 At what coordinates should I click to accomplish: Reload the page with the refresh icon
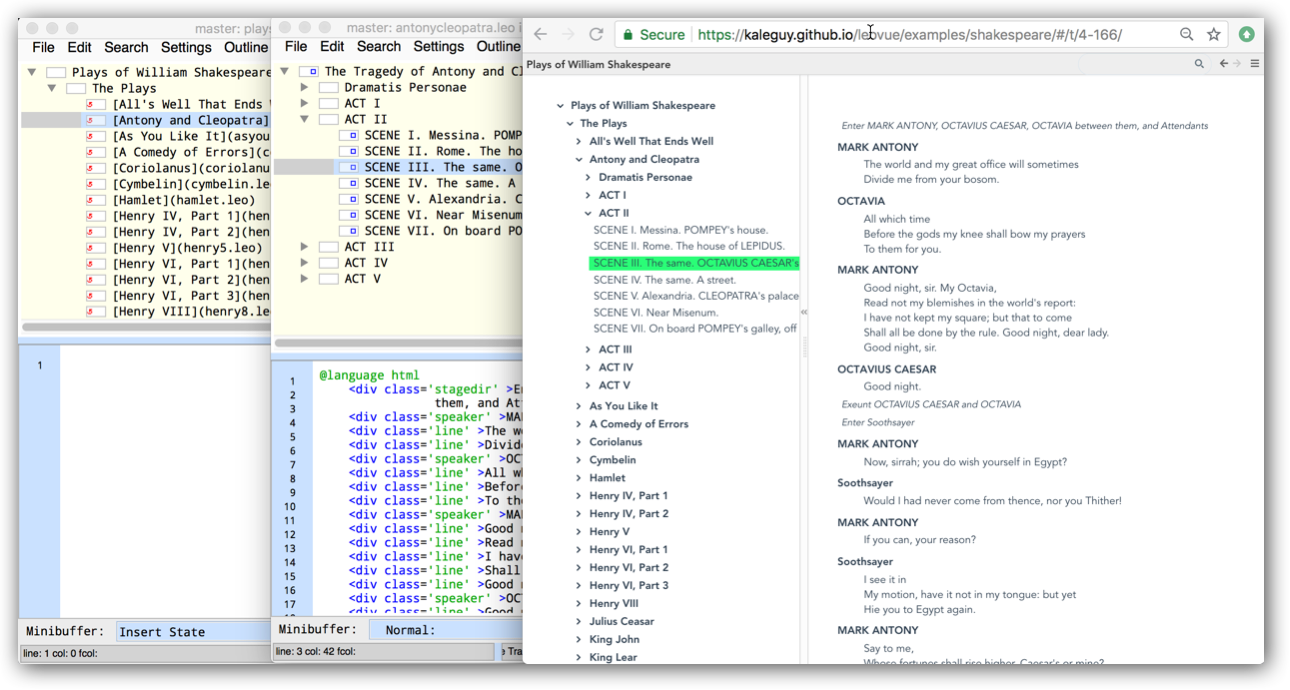click(596, 34)
